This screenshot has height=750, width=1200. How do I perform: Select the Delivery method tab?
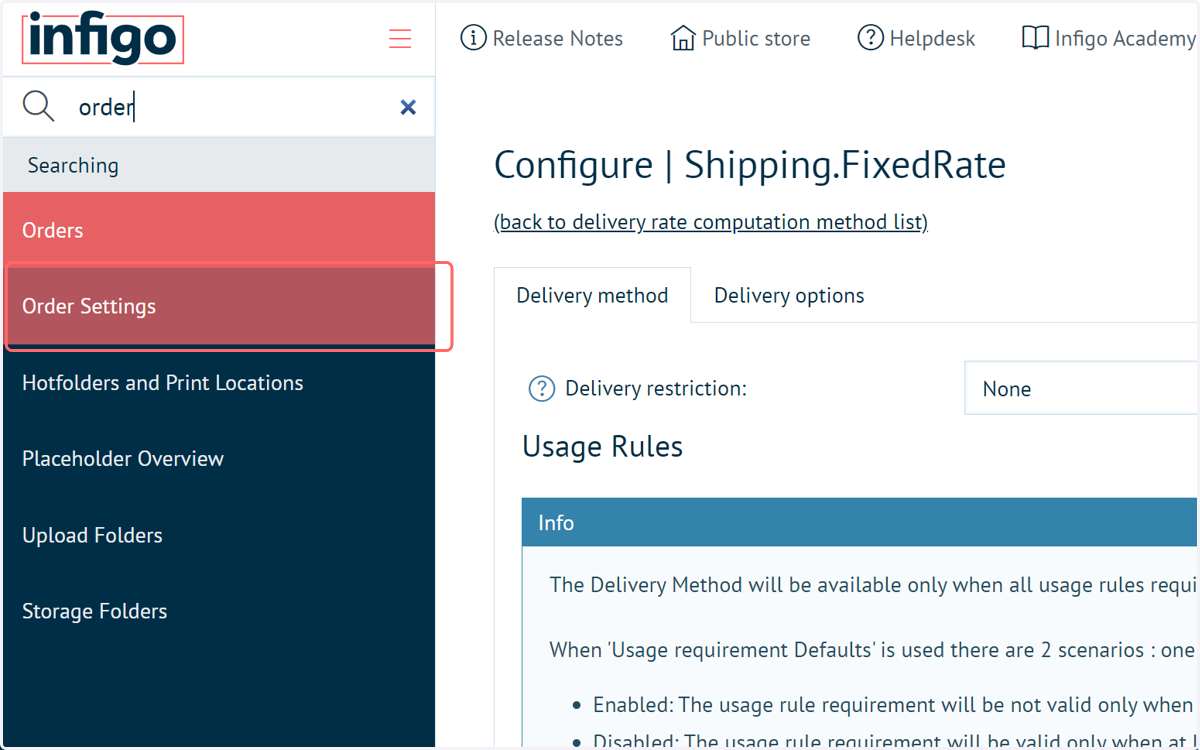tap(592, 296)
